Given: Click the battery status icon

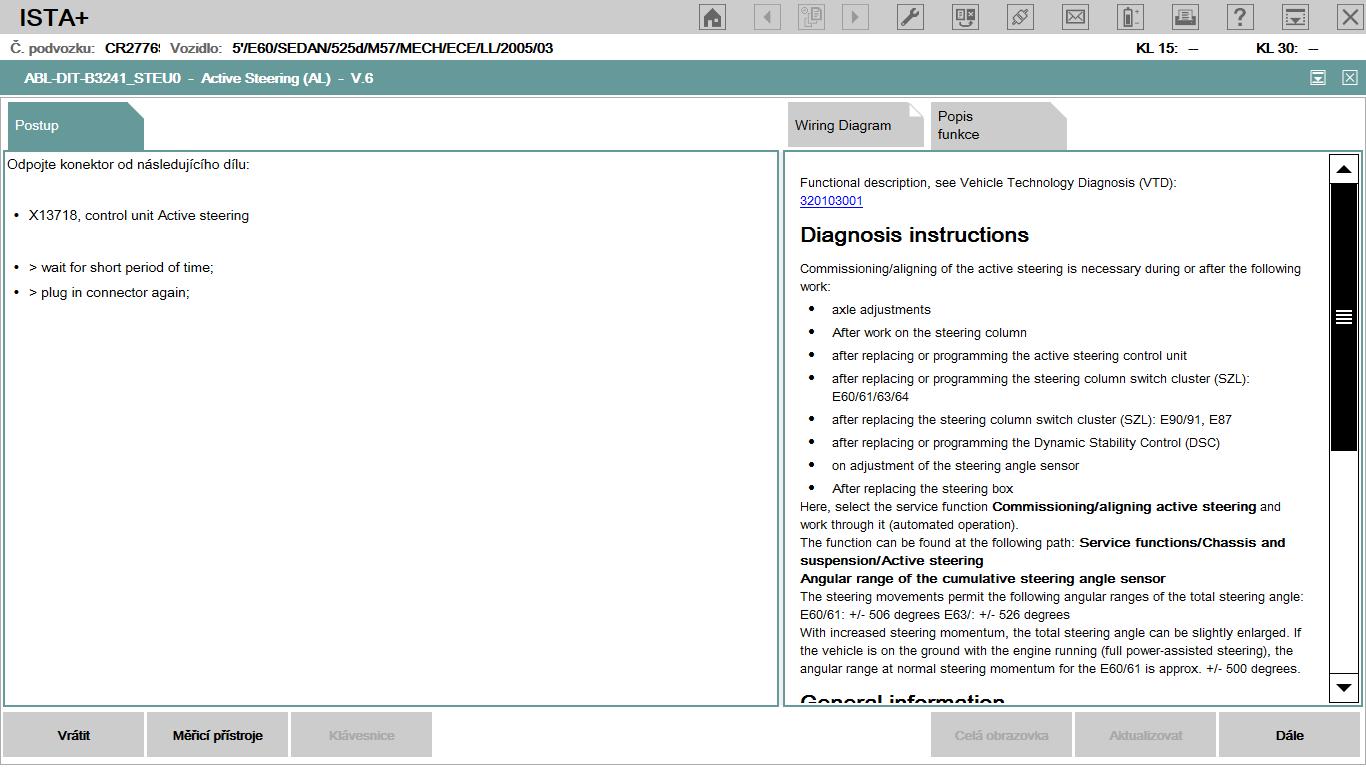Looking at the screenshot, I should [x=1130, y=17].
